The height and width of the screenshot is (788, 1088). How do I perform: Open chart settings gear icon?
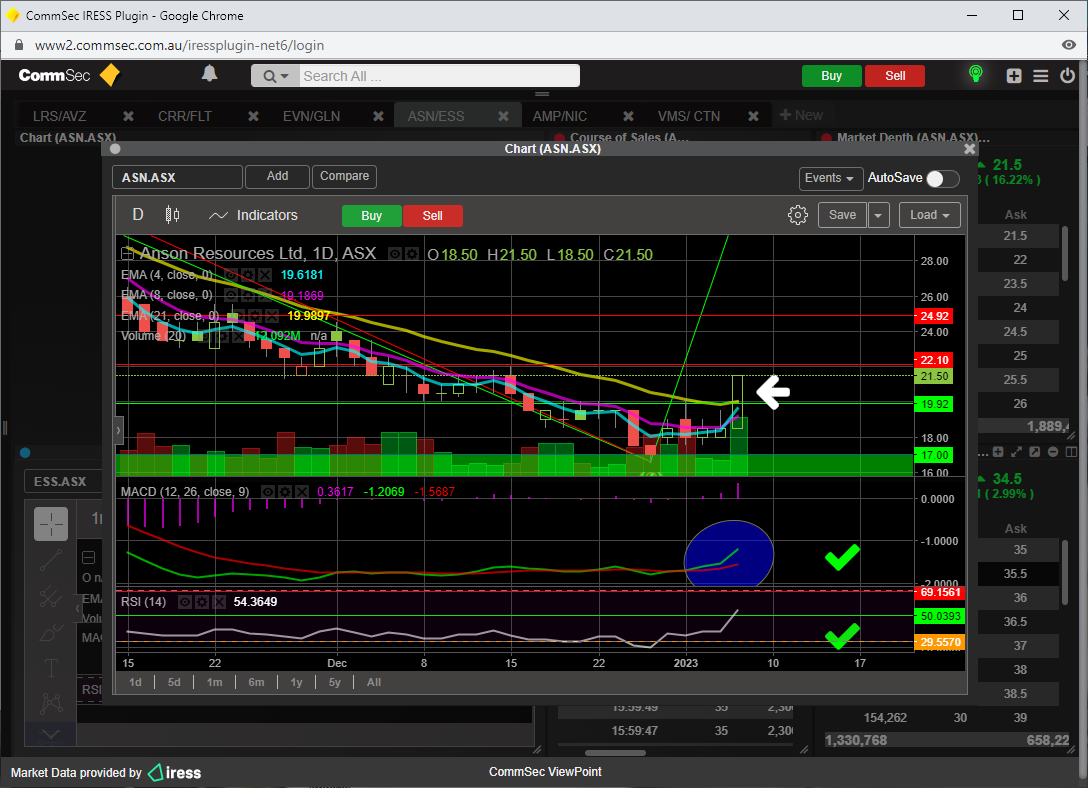798,215
